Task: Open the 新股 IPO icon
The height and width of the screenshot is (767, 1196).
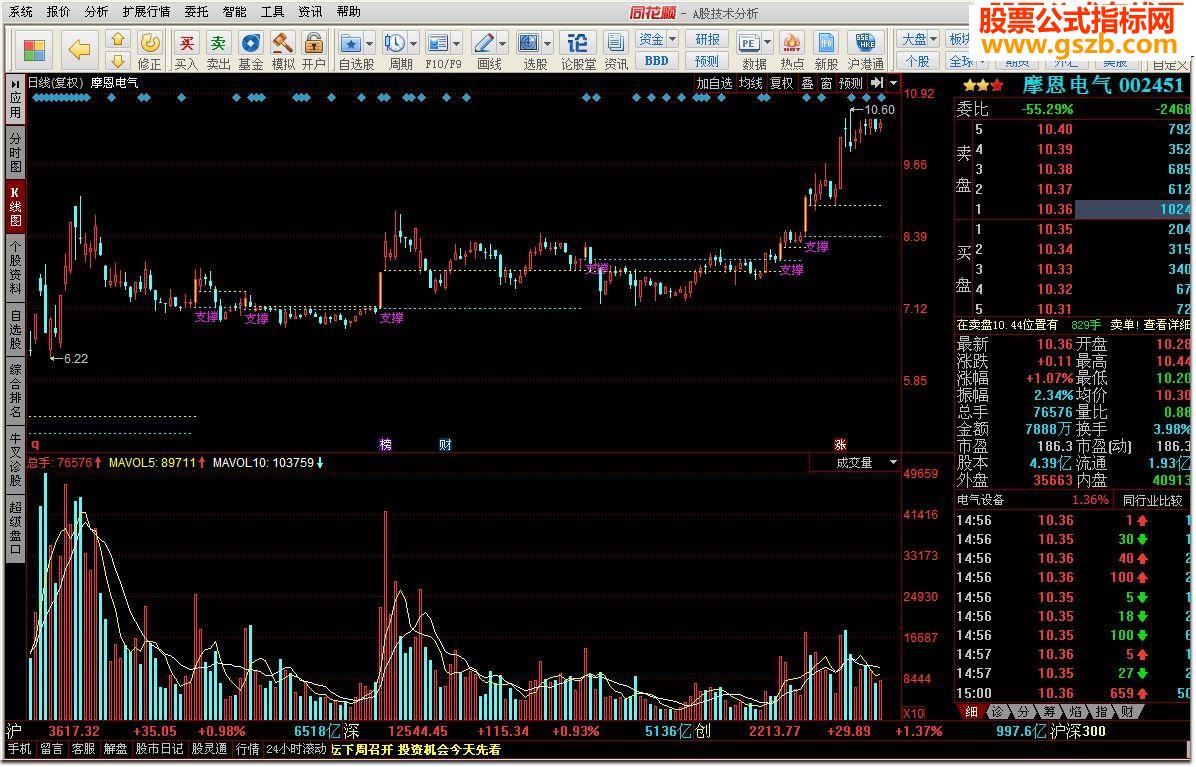Action: [825, 43]
